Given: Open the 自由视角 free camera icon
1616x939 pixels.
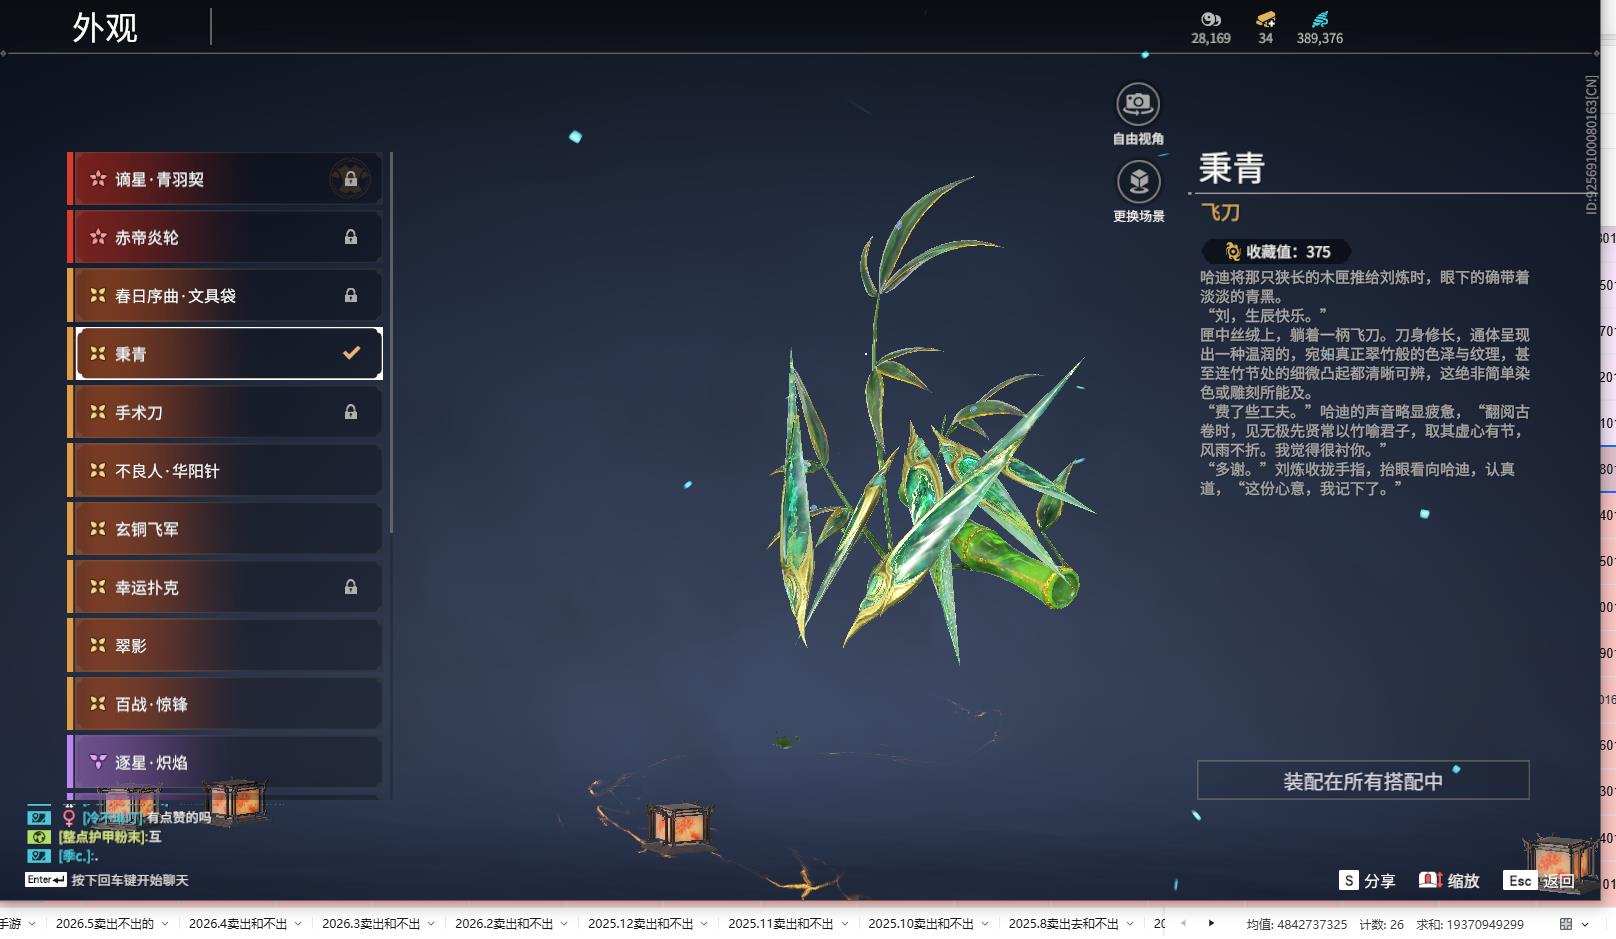Looking at the screenshot, I should click(x=1138, y=103).
